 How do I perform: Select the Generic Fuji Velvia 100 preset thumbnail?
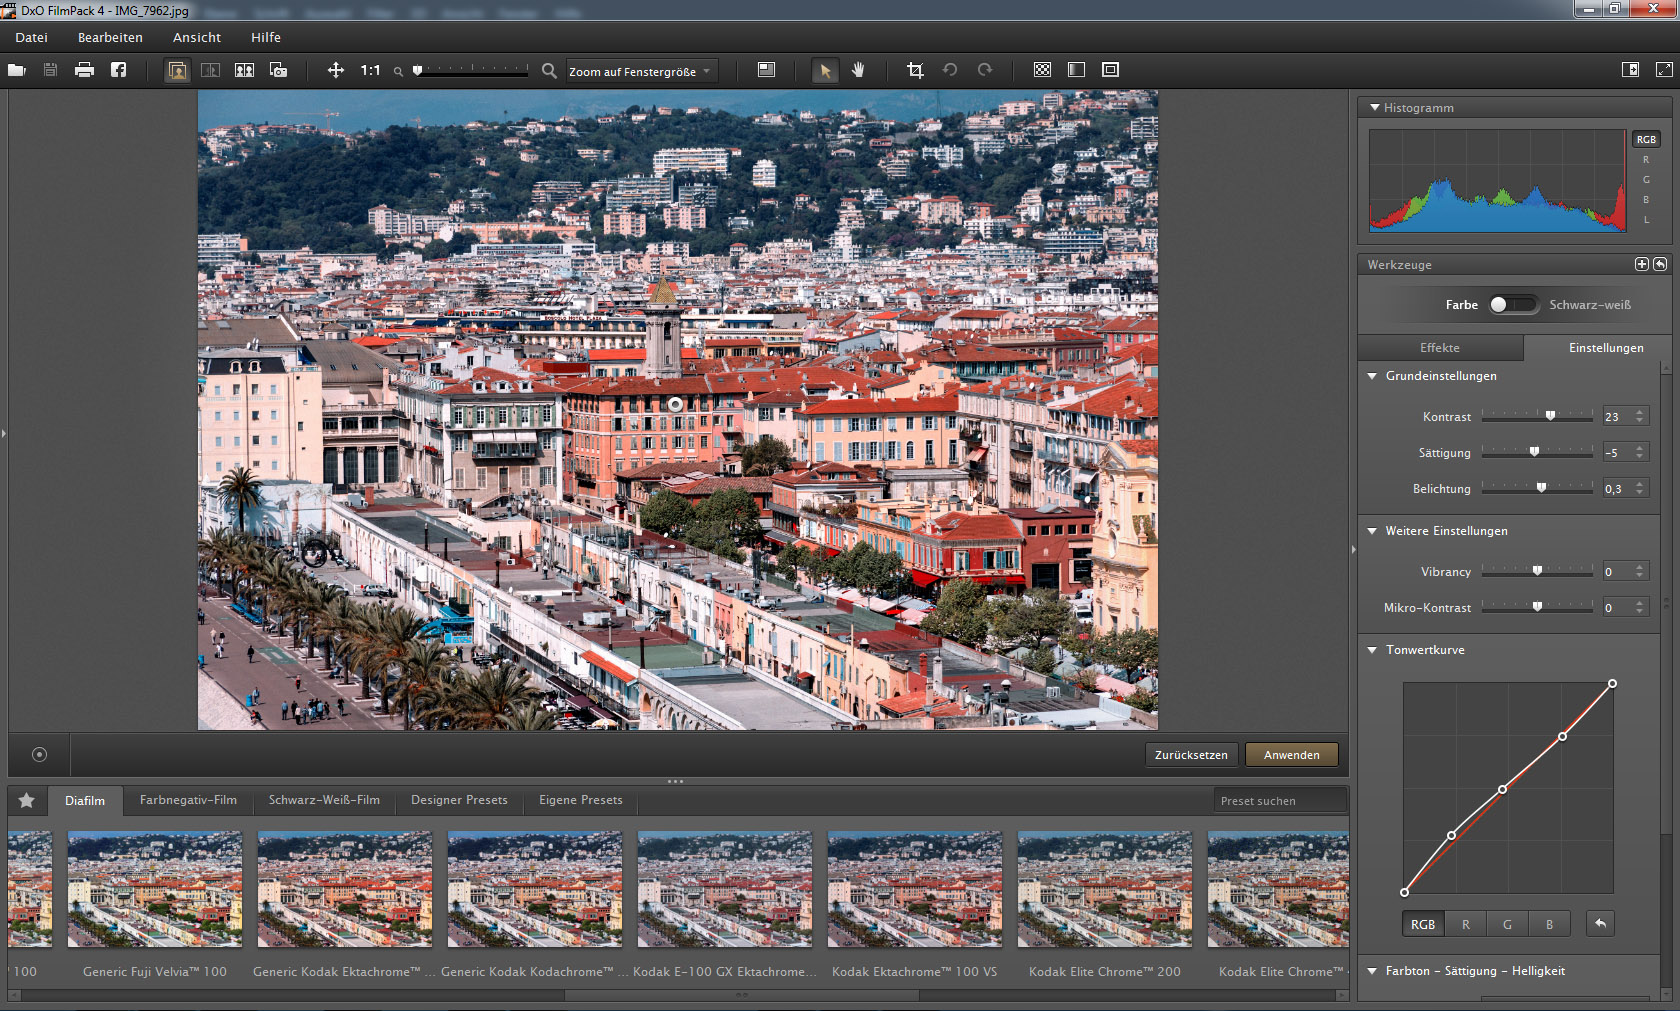tap(155, 889)
